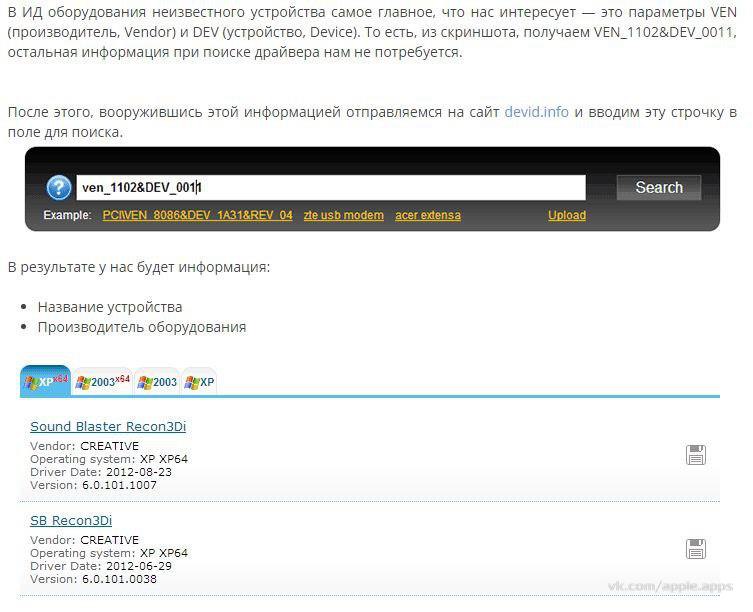Select the active XP x64 tab
Viewport: 753px width, 612px height.
coord(46,382)
